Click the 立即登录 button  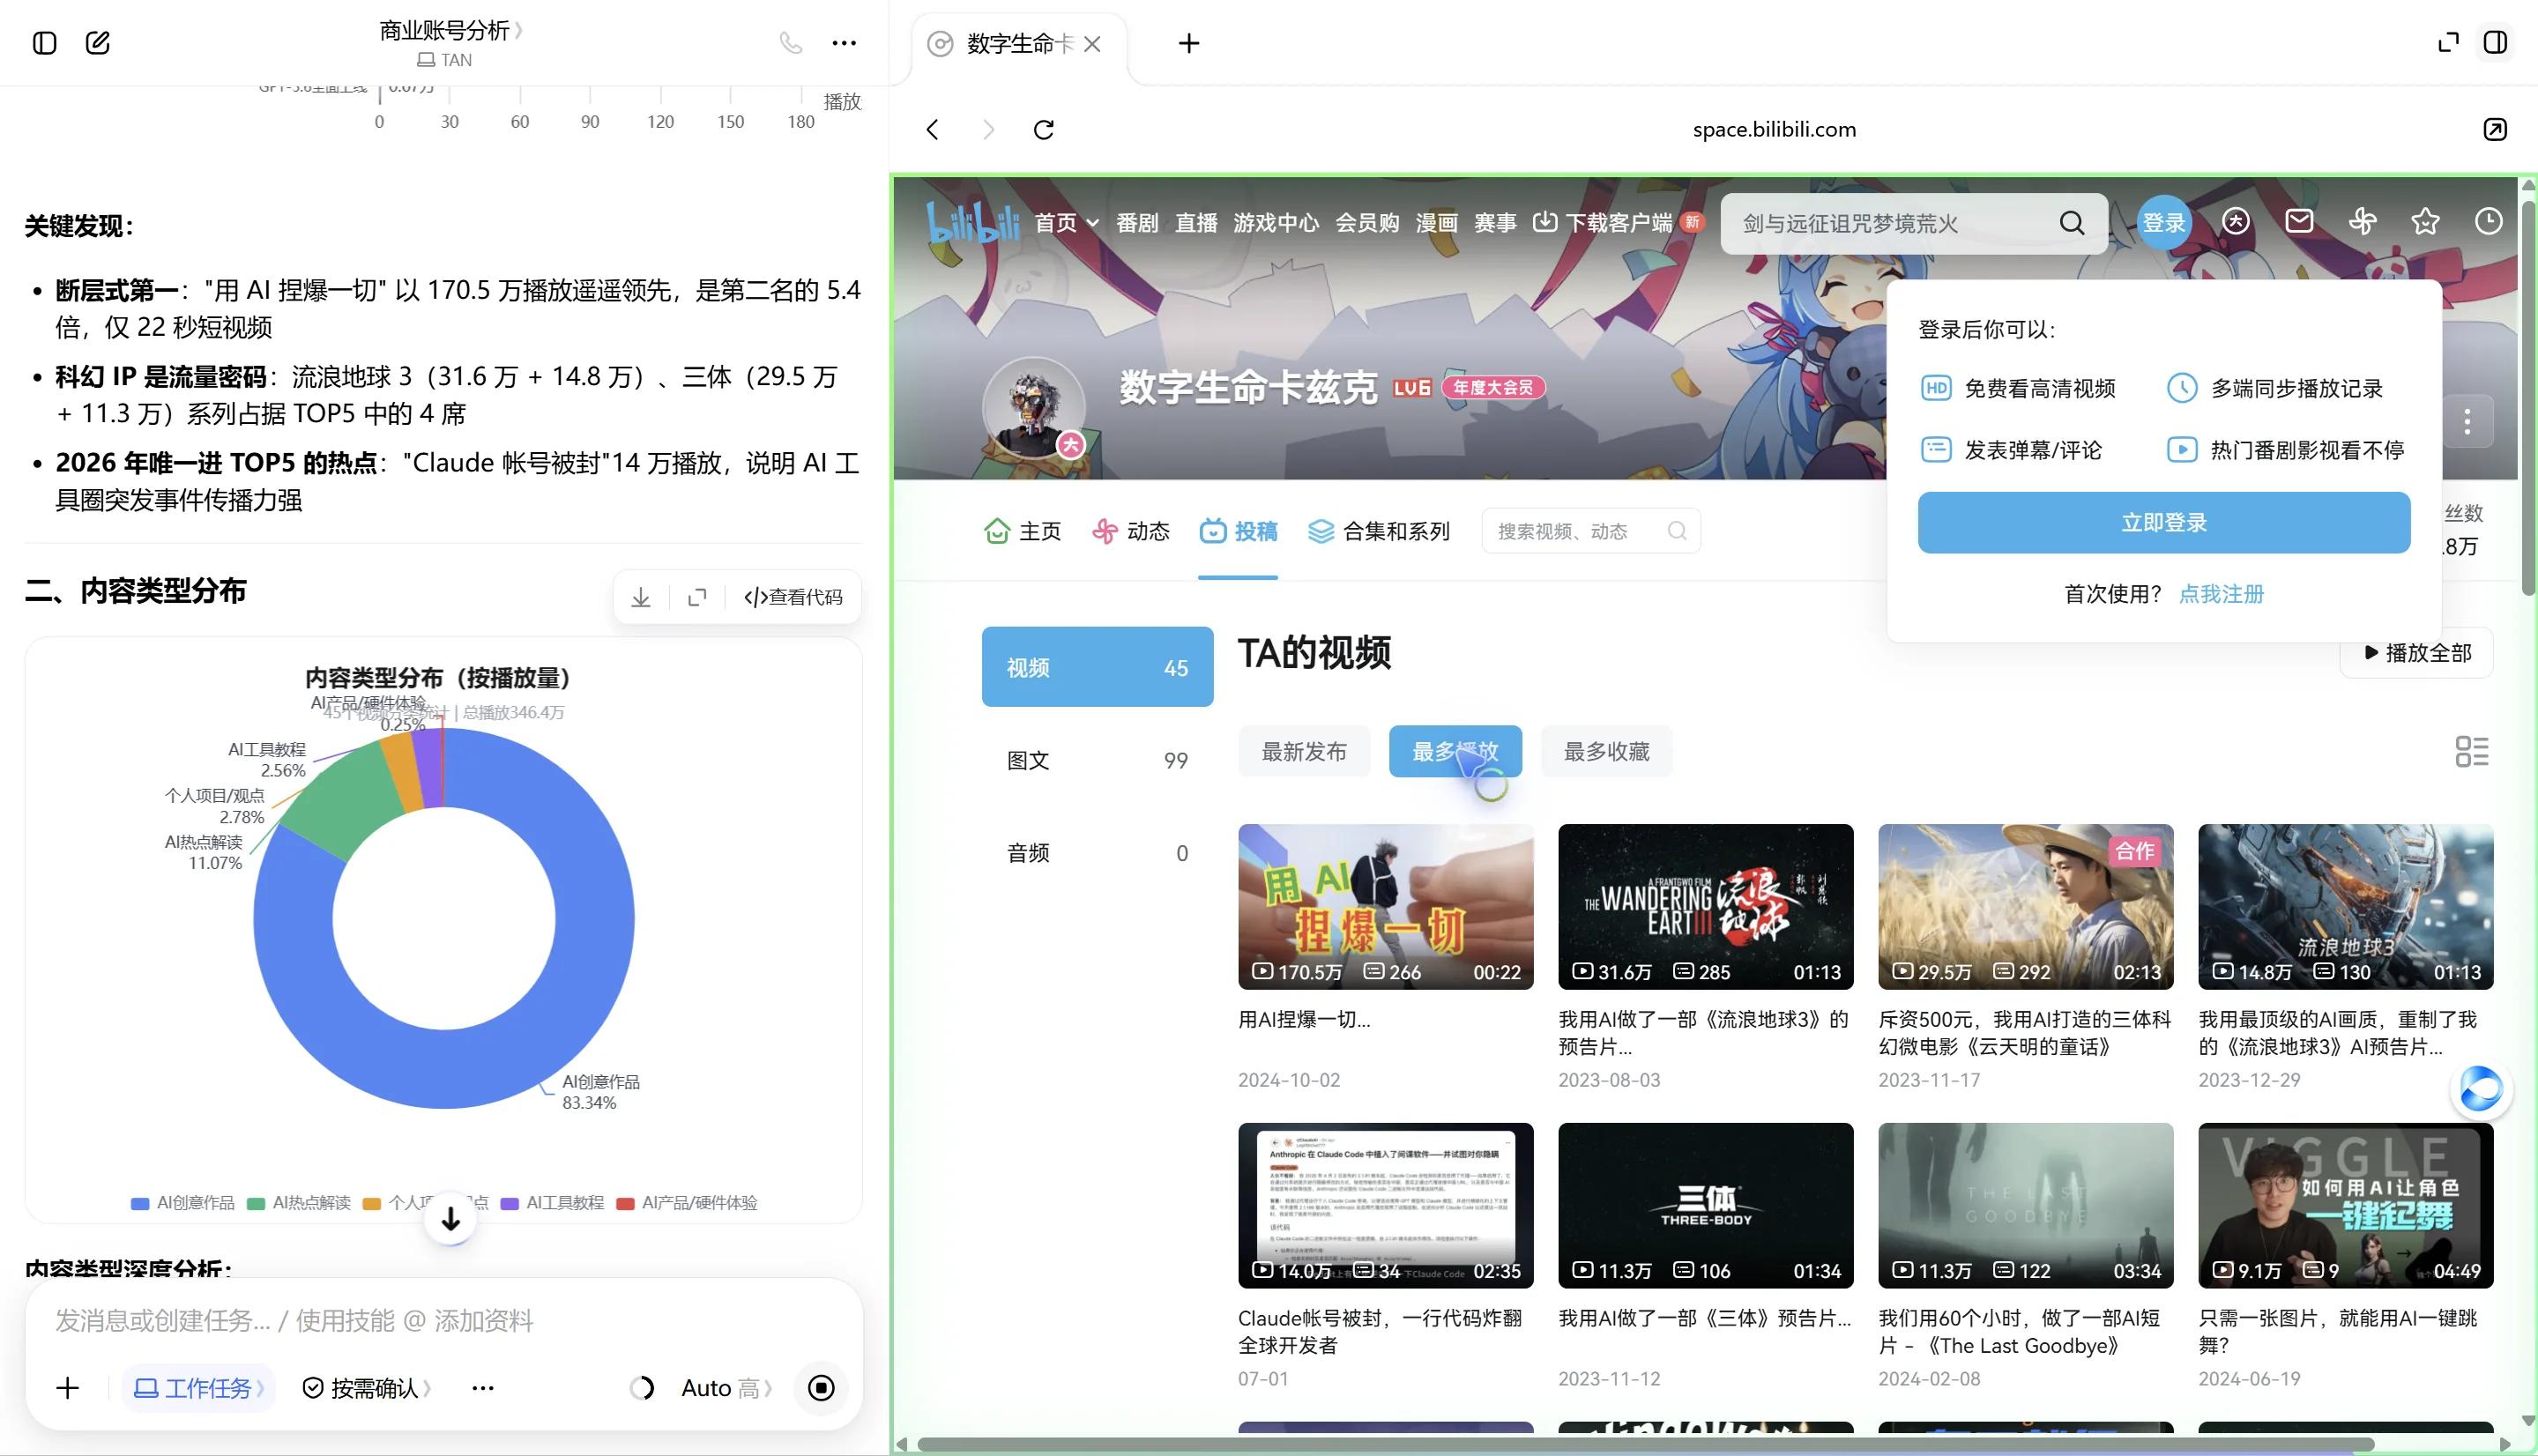2164,522
